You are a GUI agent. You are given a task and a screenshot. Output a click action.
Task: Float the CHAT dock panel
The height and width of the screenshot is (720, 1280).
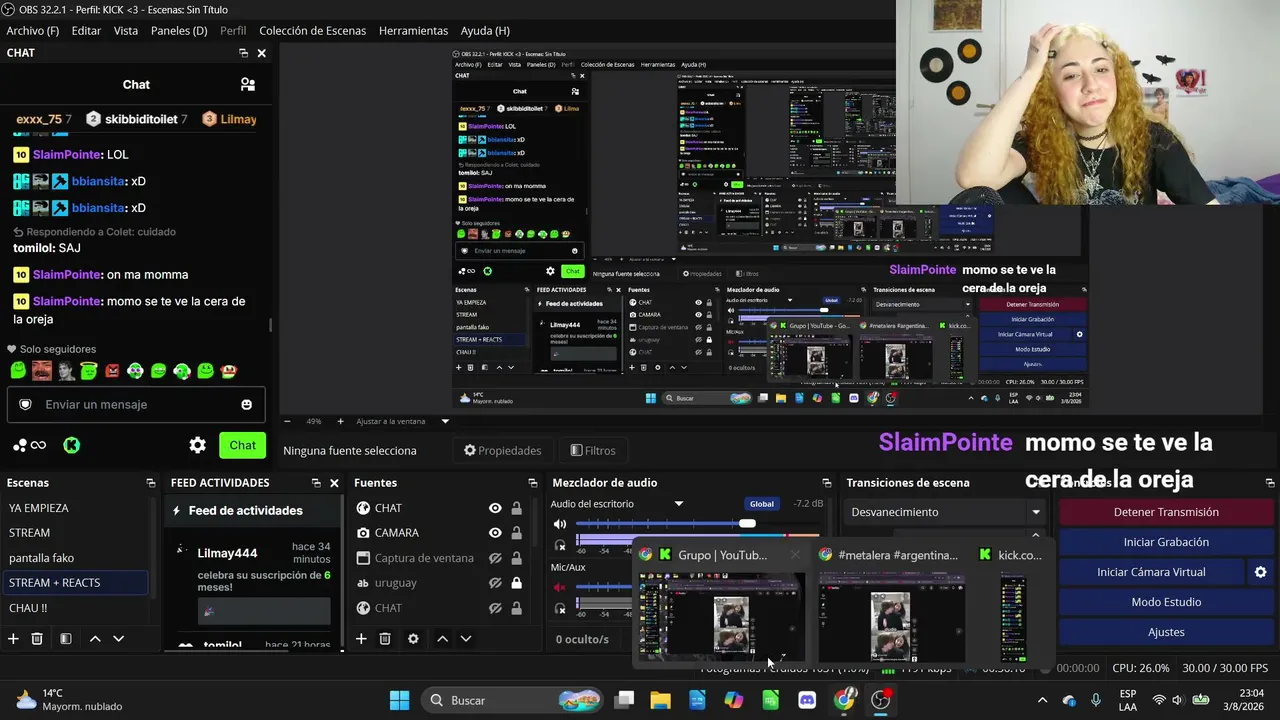coord(243,53)
